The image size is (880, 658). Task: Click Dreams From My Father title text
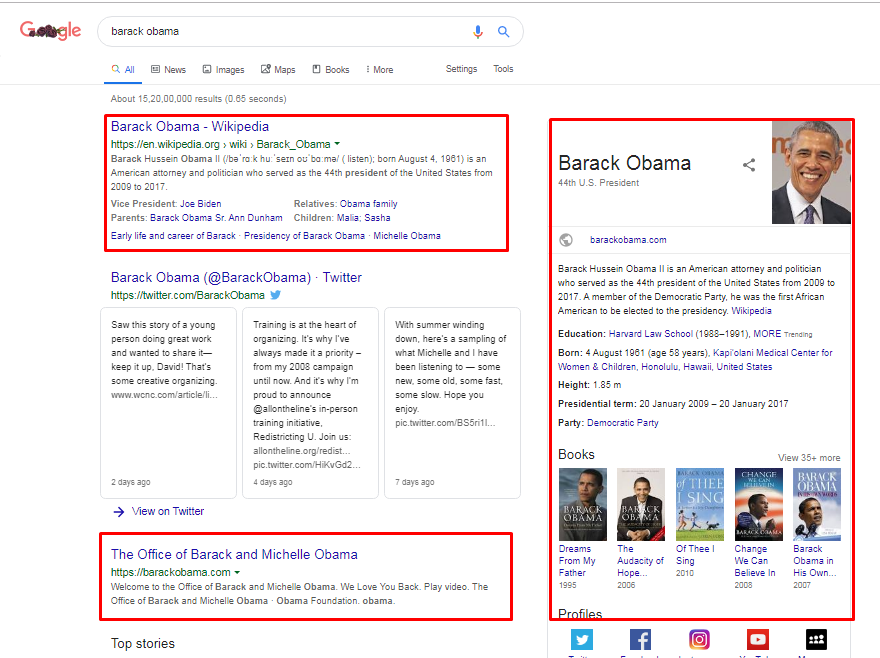577,561
